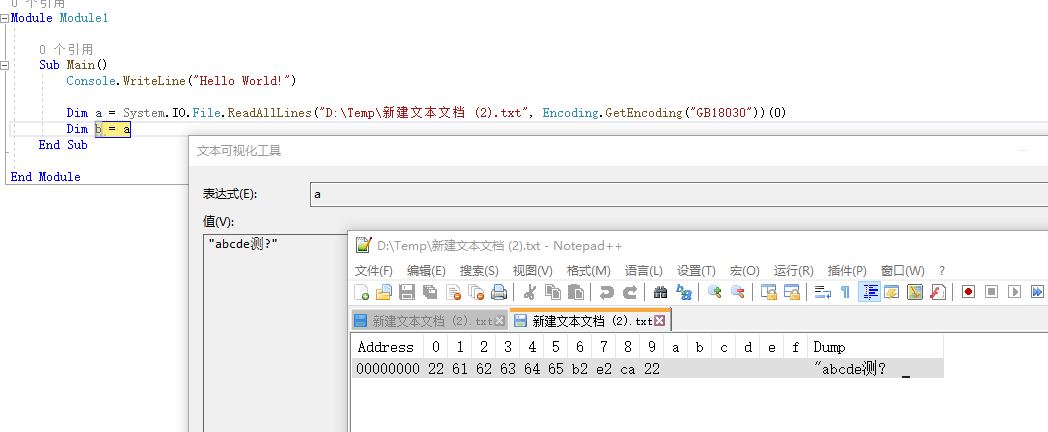Close the active second document tab

660,321
